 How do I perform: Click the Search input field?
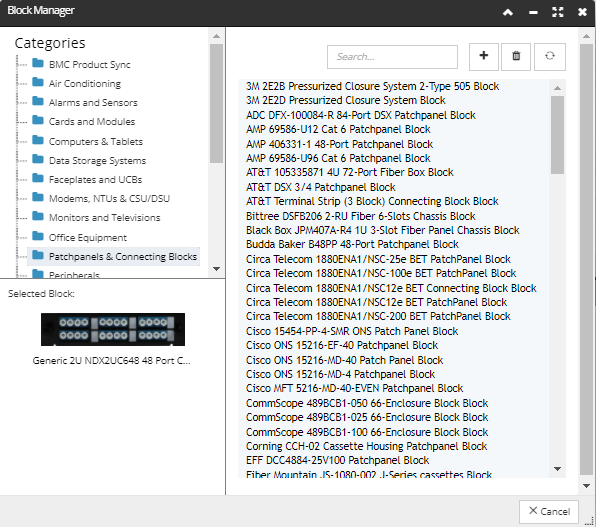[x=392, y=57]
